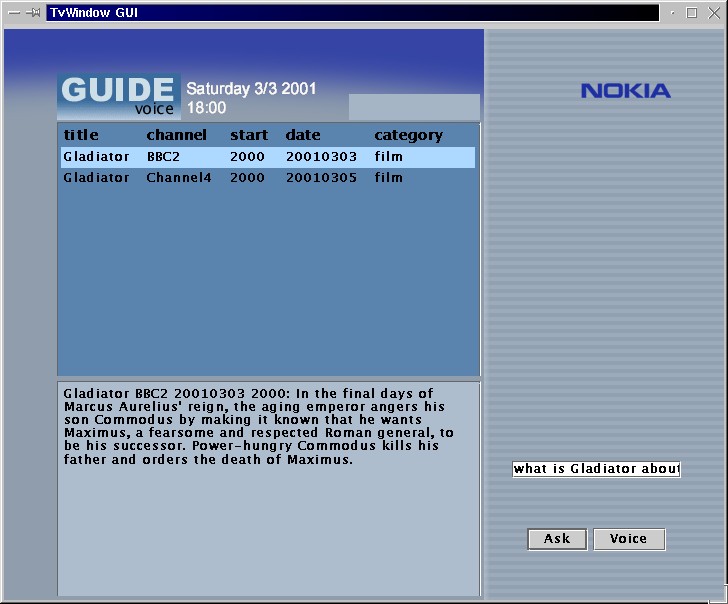Close the TvWindow GUI window
Screen dimensions: 728x604
(714, 13)
